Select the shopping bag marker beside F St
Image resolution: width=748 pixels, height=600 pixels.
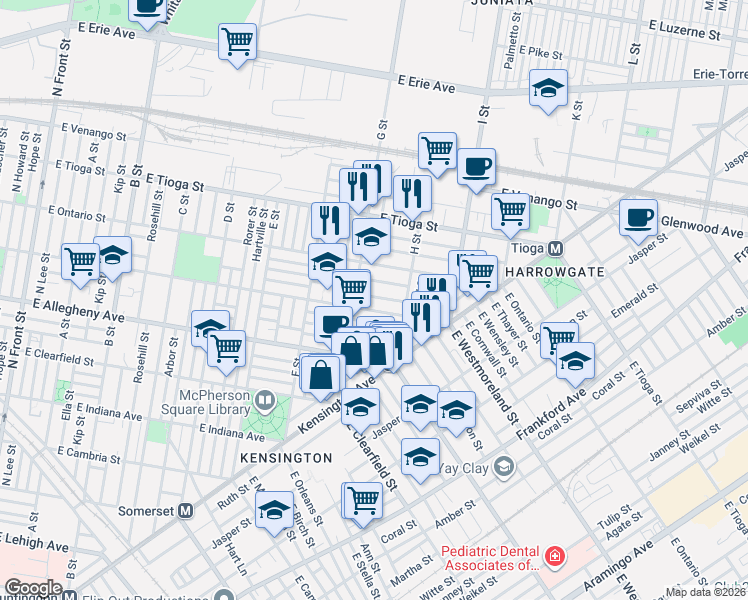click(321, 378)
